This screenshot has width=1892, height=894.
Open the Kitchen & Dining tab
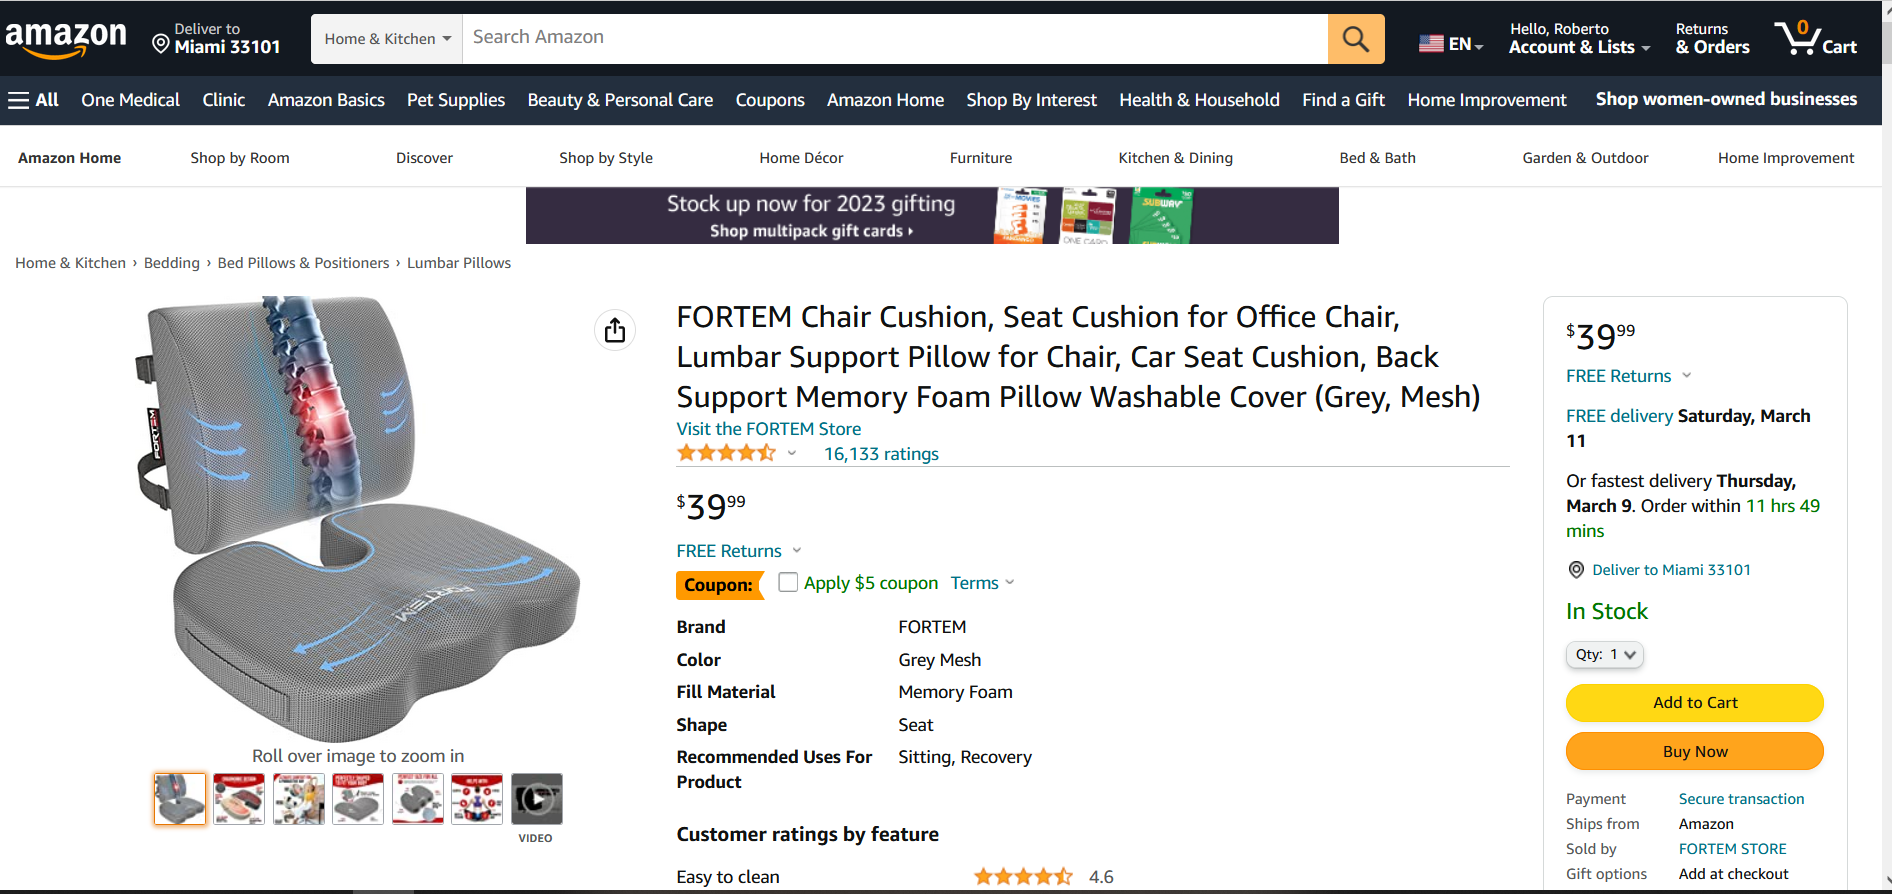(1175, 158)
